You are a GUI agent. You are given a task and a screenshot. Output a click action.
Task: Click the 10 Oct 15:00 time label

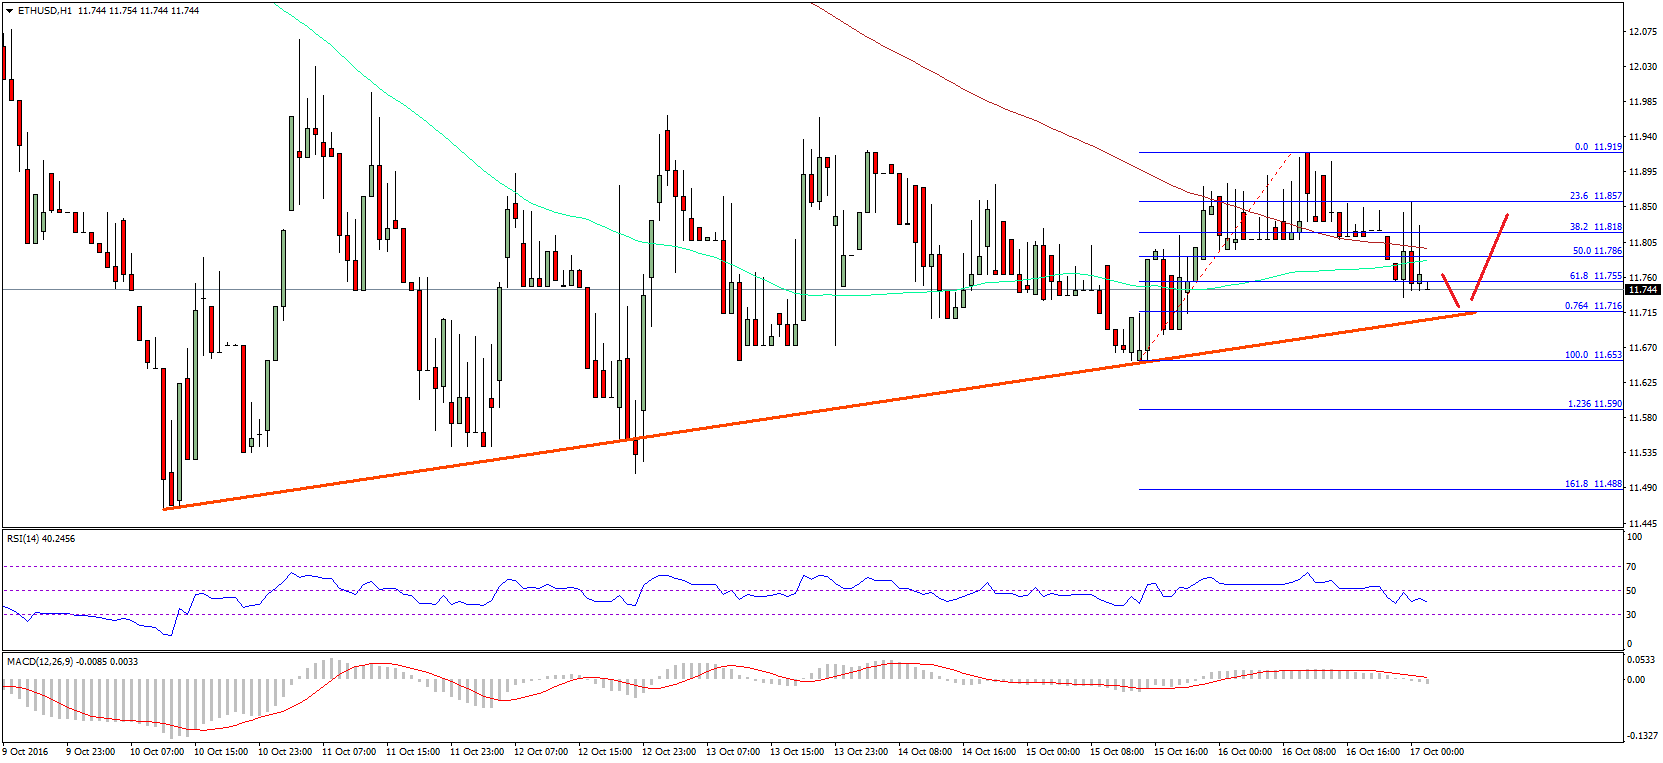(219, 752)
